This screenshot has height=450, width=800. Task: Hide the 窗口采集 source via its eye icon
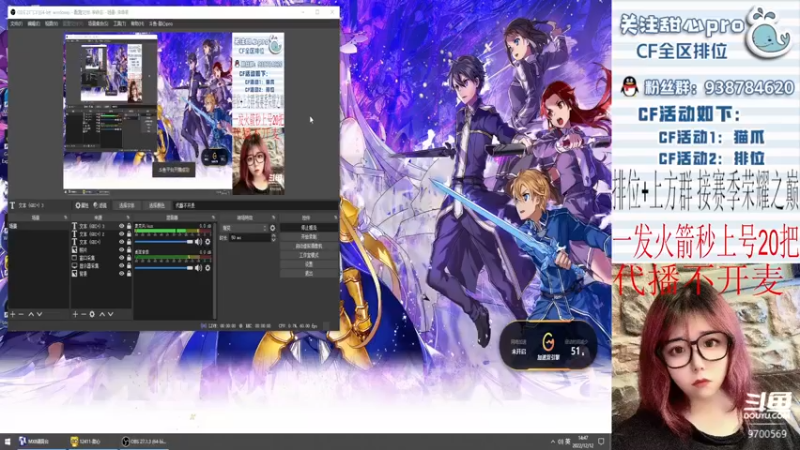tap(121, 258)
